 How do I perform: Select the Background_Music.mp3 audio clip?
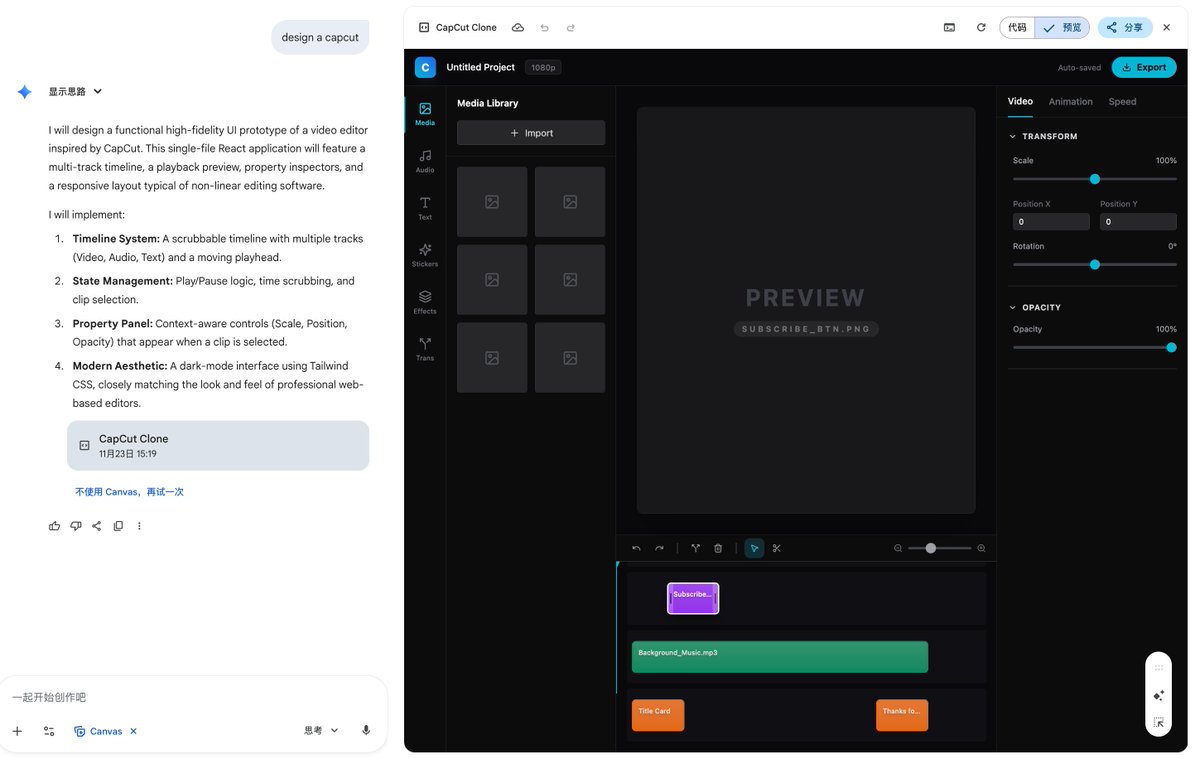coord(780,657)
